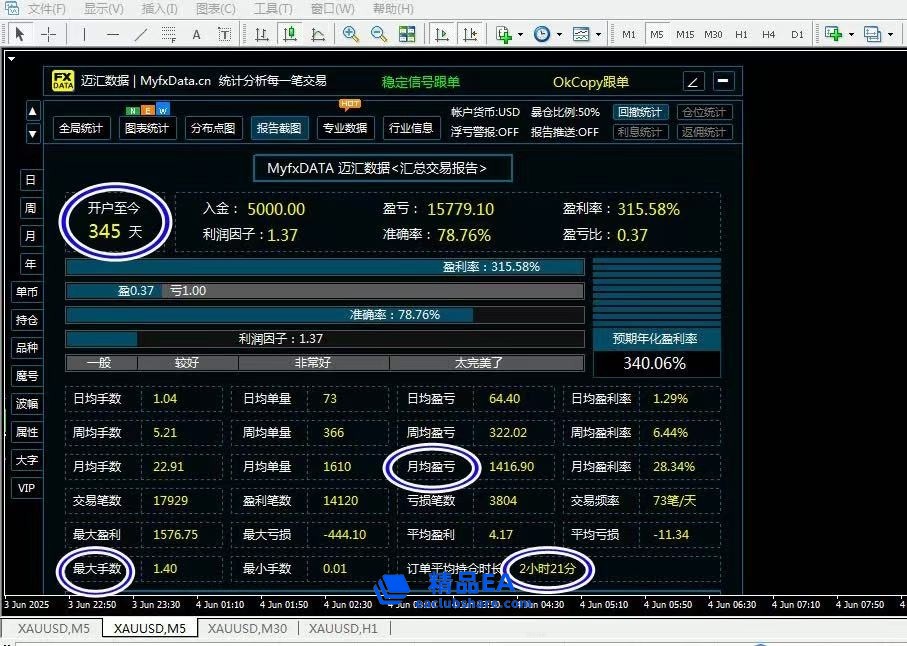Screen dimensions: 907x646
Task: Click the OkCopy跟单 link
Action: tap(591, 82)
